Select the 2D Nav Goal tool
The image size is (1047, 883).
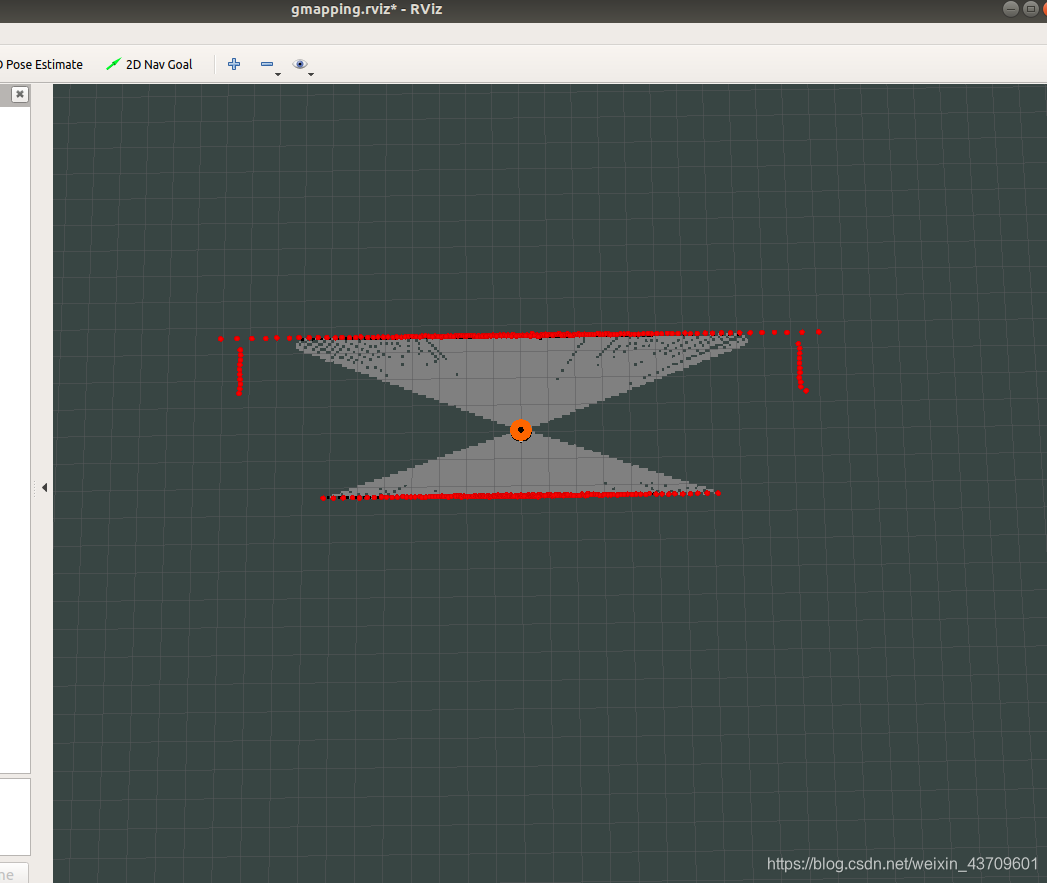[150, 65]
